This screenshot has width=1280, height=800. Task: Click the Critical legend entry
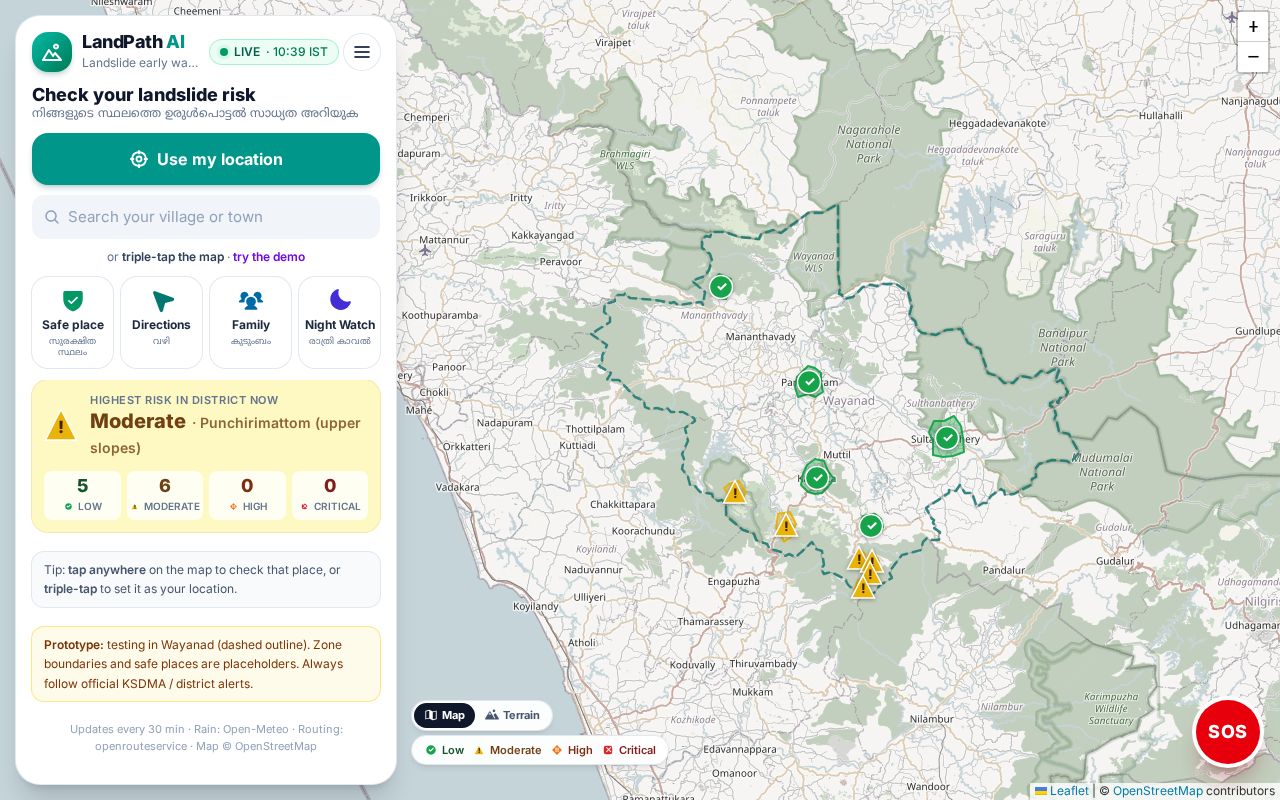pos(629,750)
